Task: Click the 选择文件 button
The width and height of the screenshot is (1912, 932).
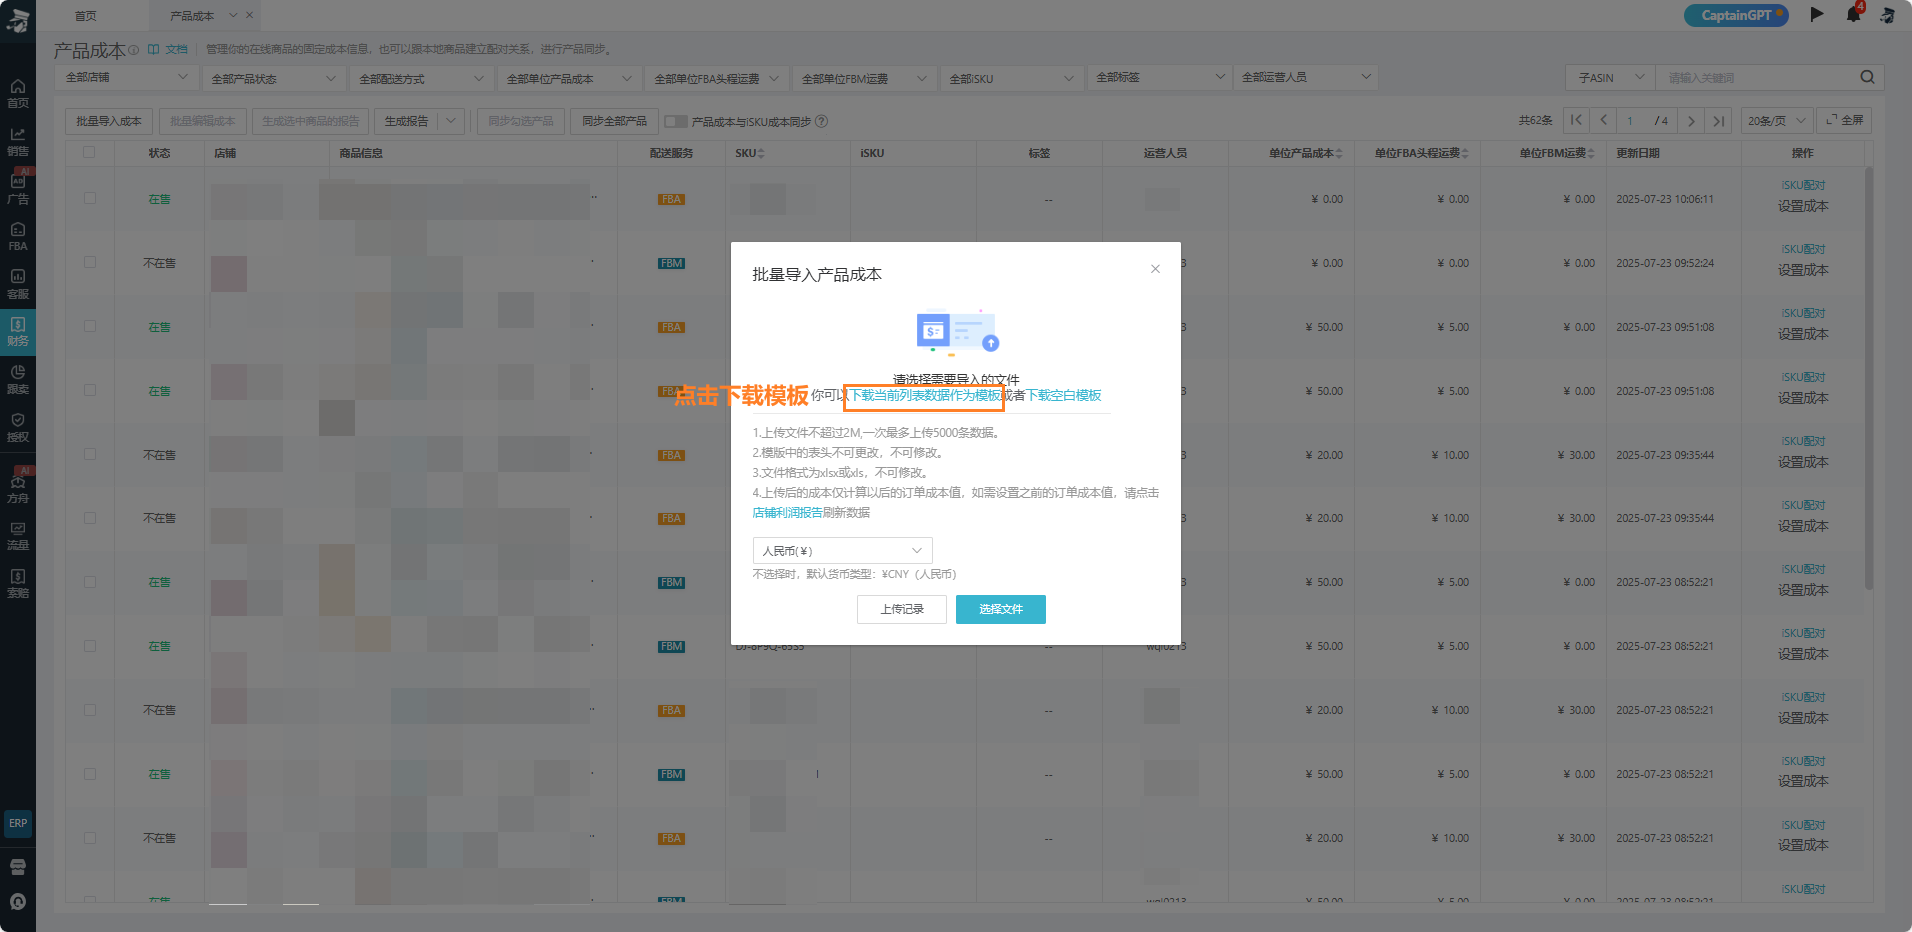Action: [1001, 609]
